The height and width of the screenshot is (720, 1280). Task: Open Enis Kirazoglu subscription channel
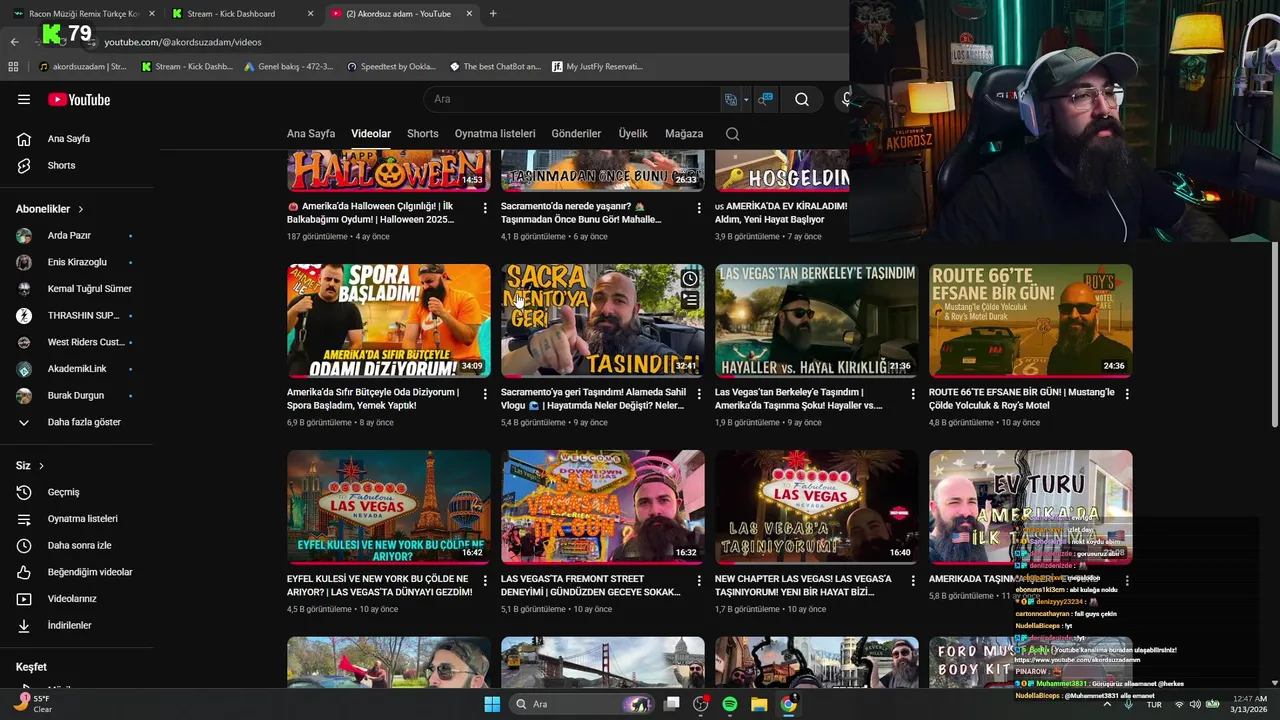click(x=76, y=262)
